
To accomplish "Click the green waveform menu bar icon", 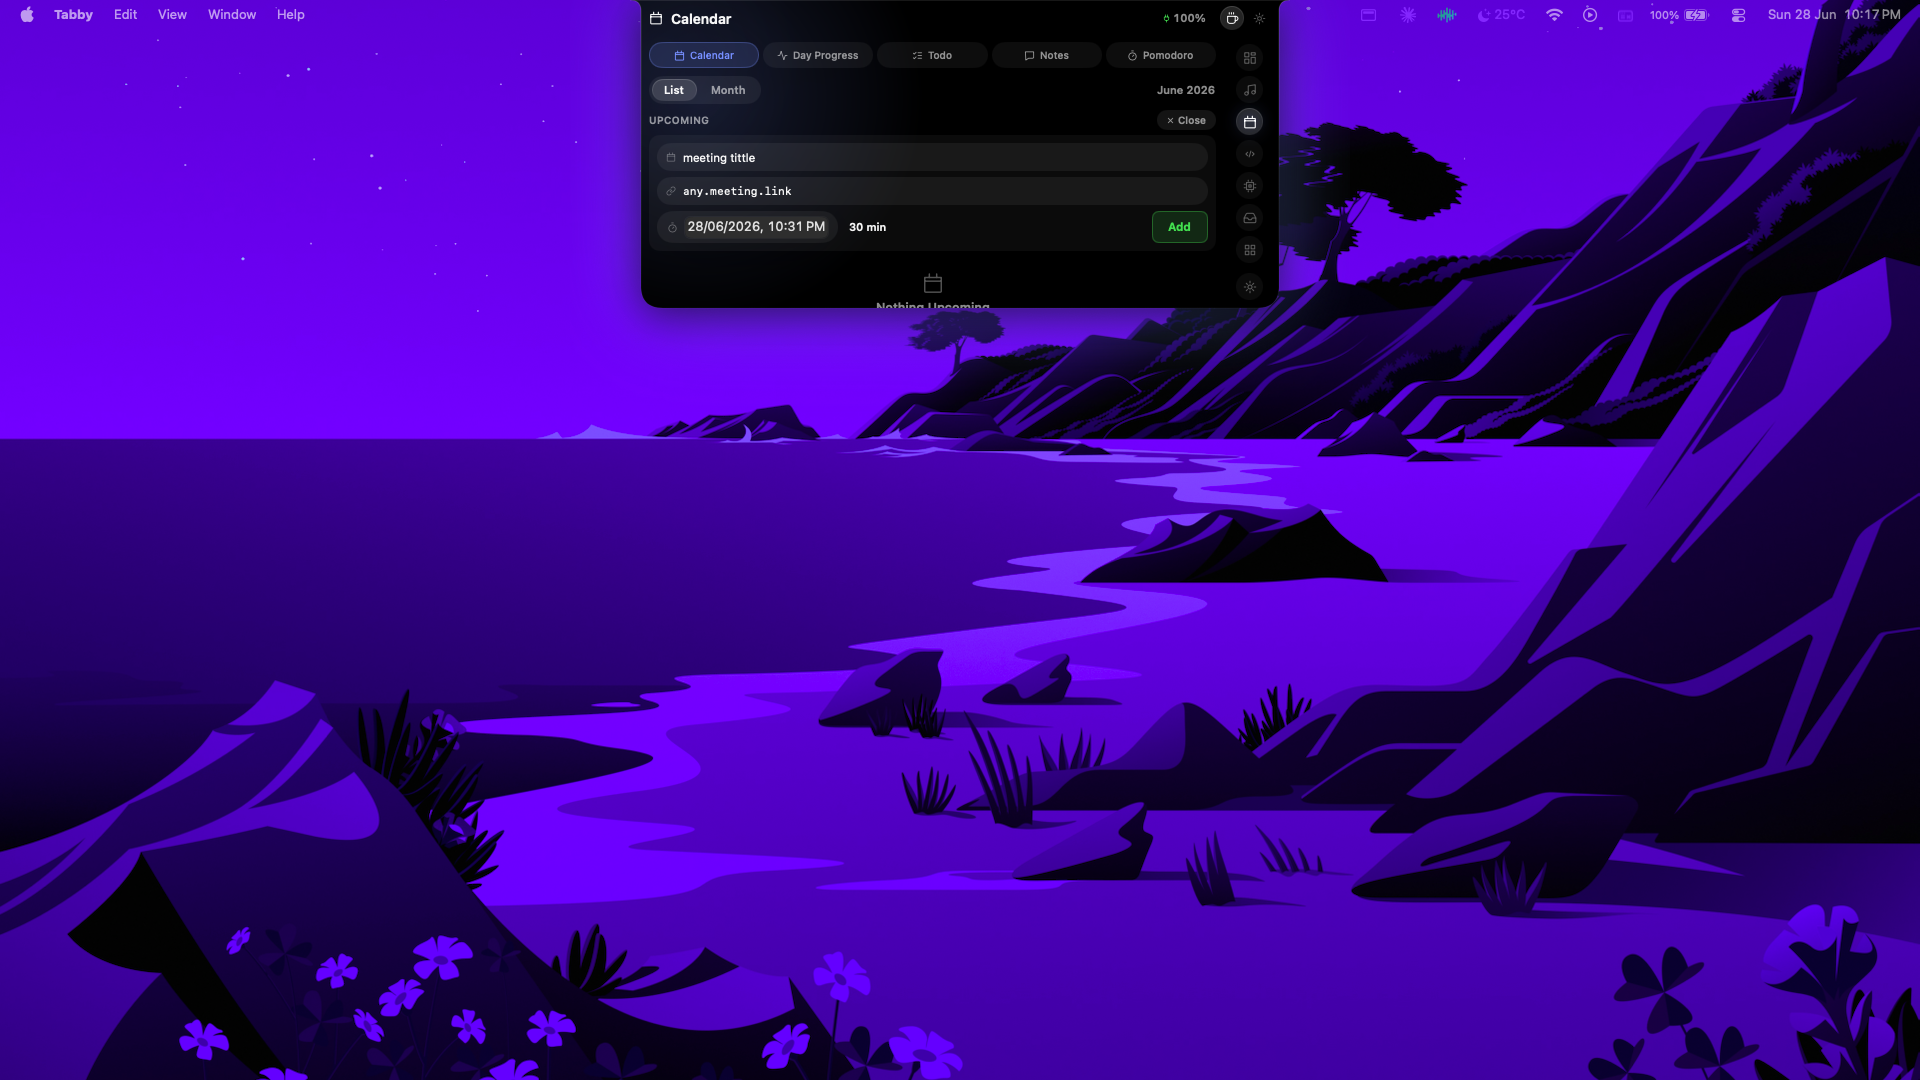I will point(1447,15).
